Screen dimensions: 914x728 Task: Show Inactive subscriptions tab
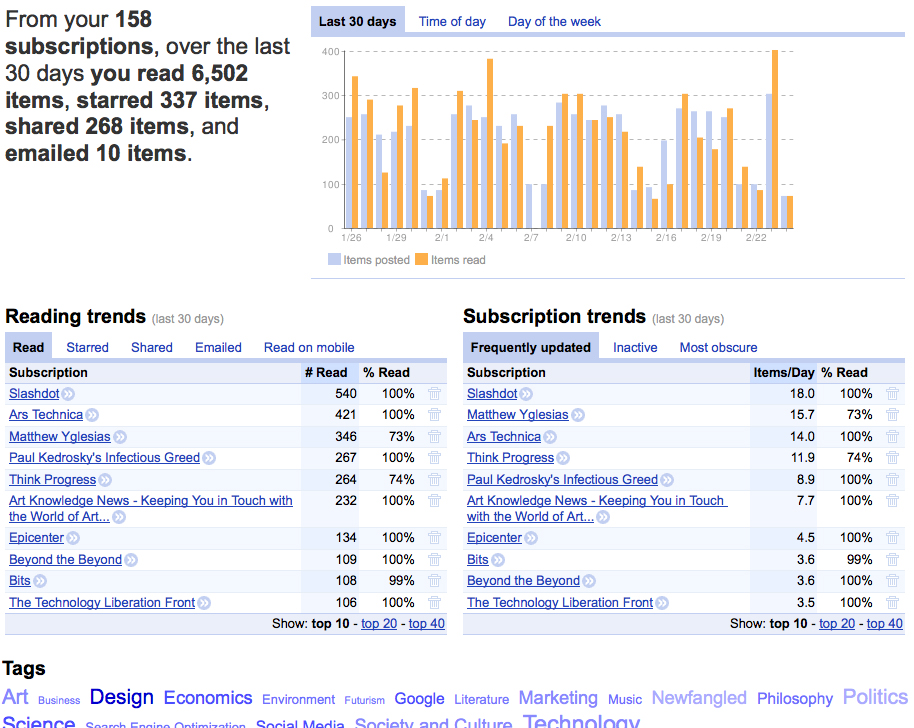pyautogui.click(x=635, y=347)
